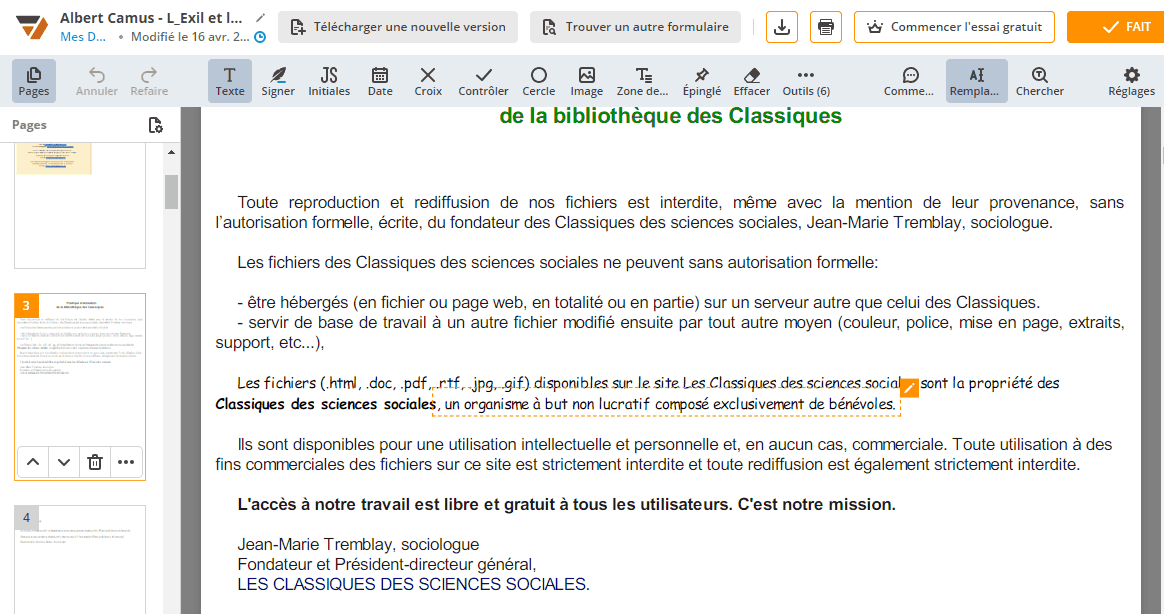The height and width of the screenshot is (614, 1164).
Task: Click the 'Pages' panel heading
Action: (x=29, y=125)
